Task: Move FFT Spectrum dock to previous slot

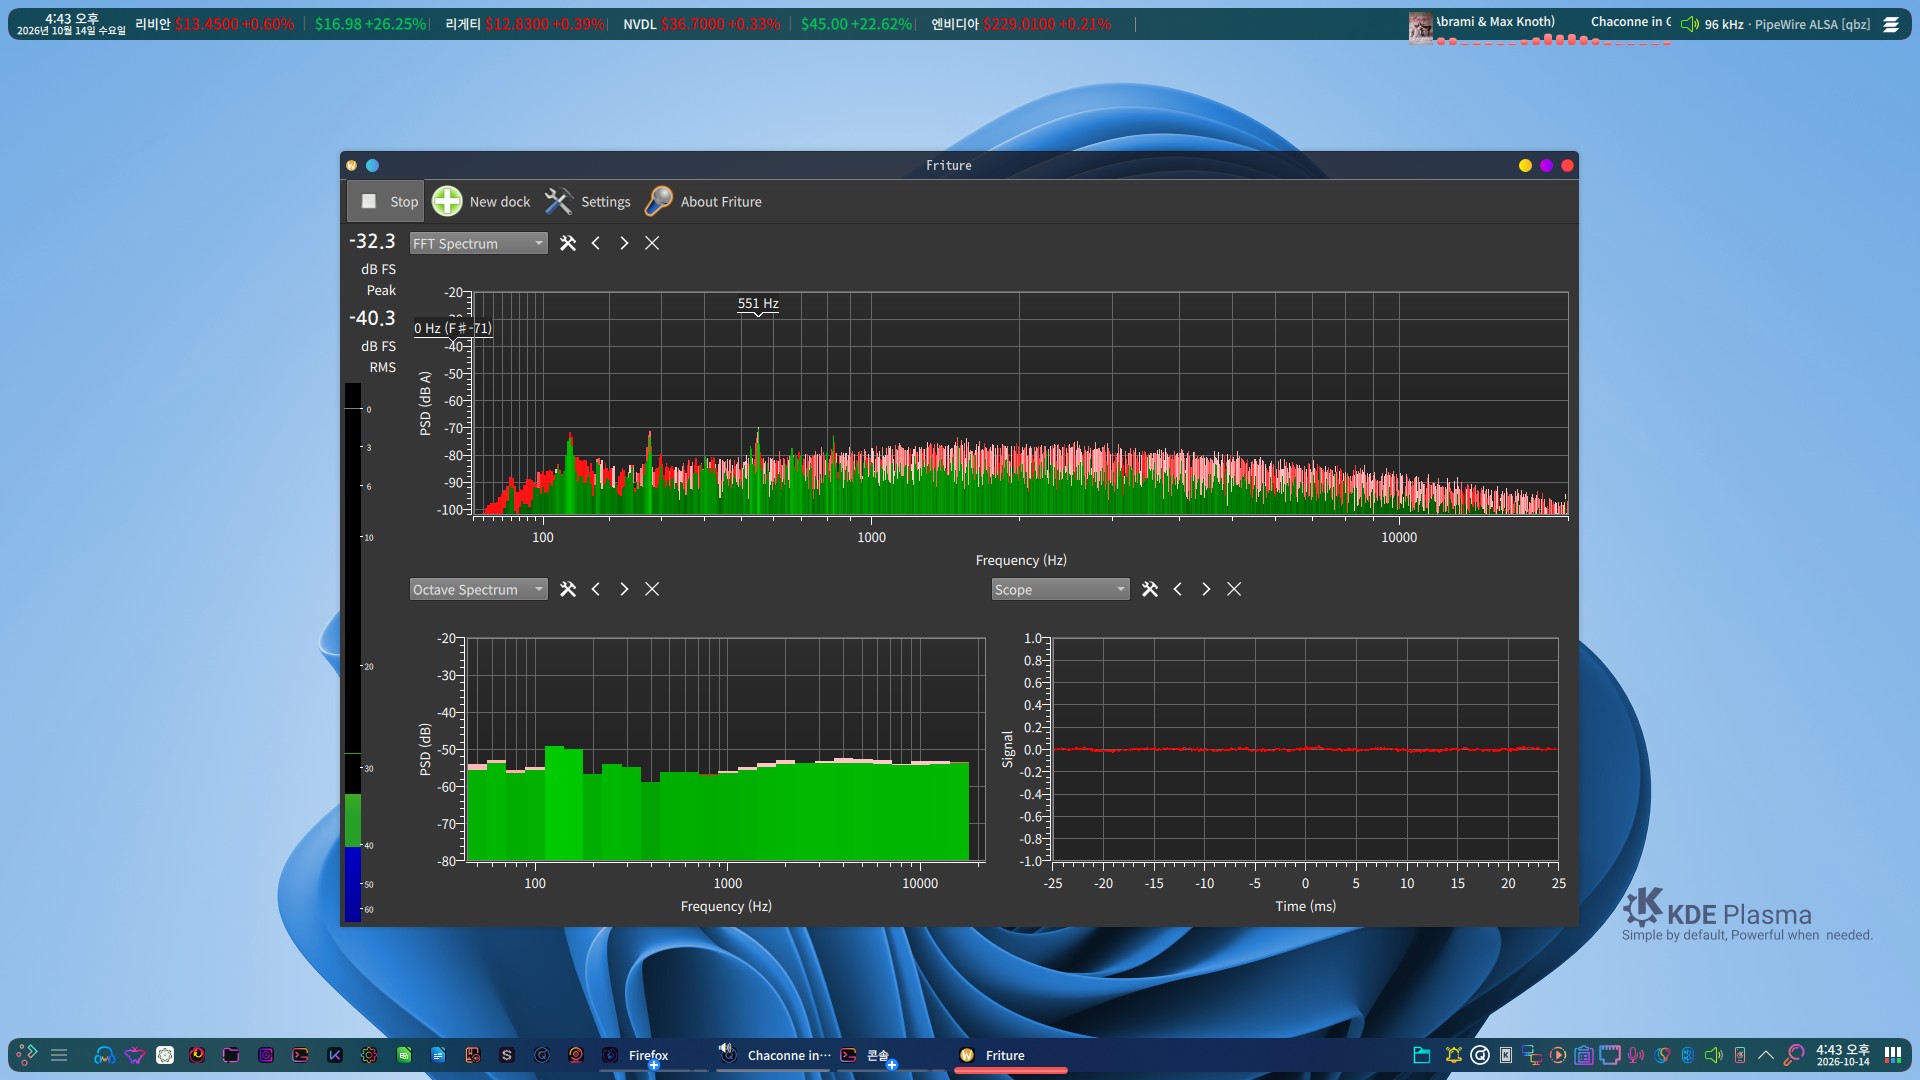Action: tap(596, 243)
